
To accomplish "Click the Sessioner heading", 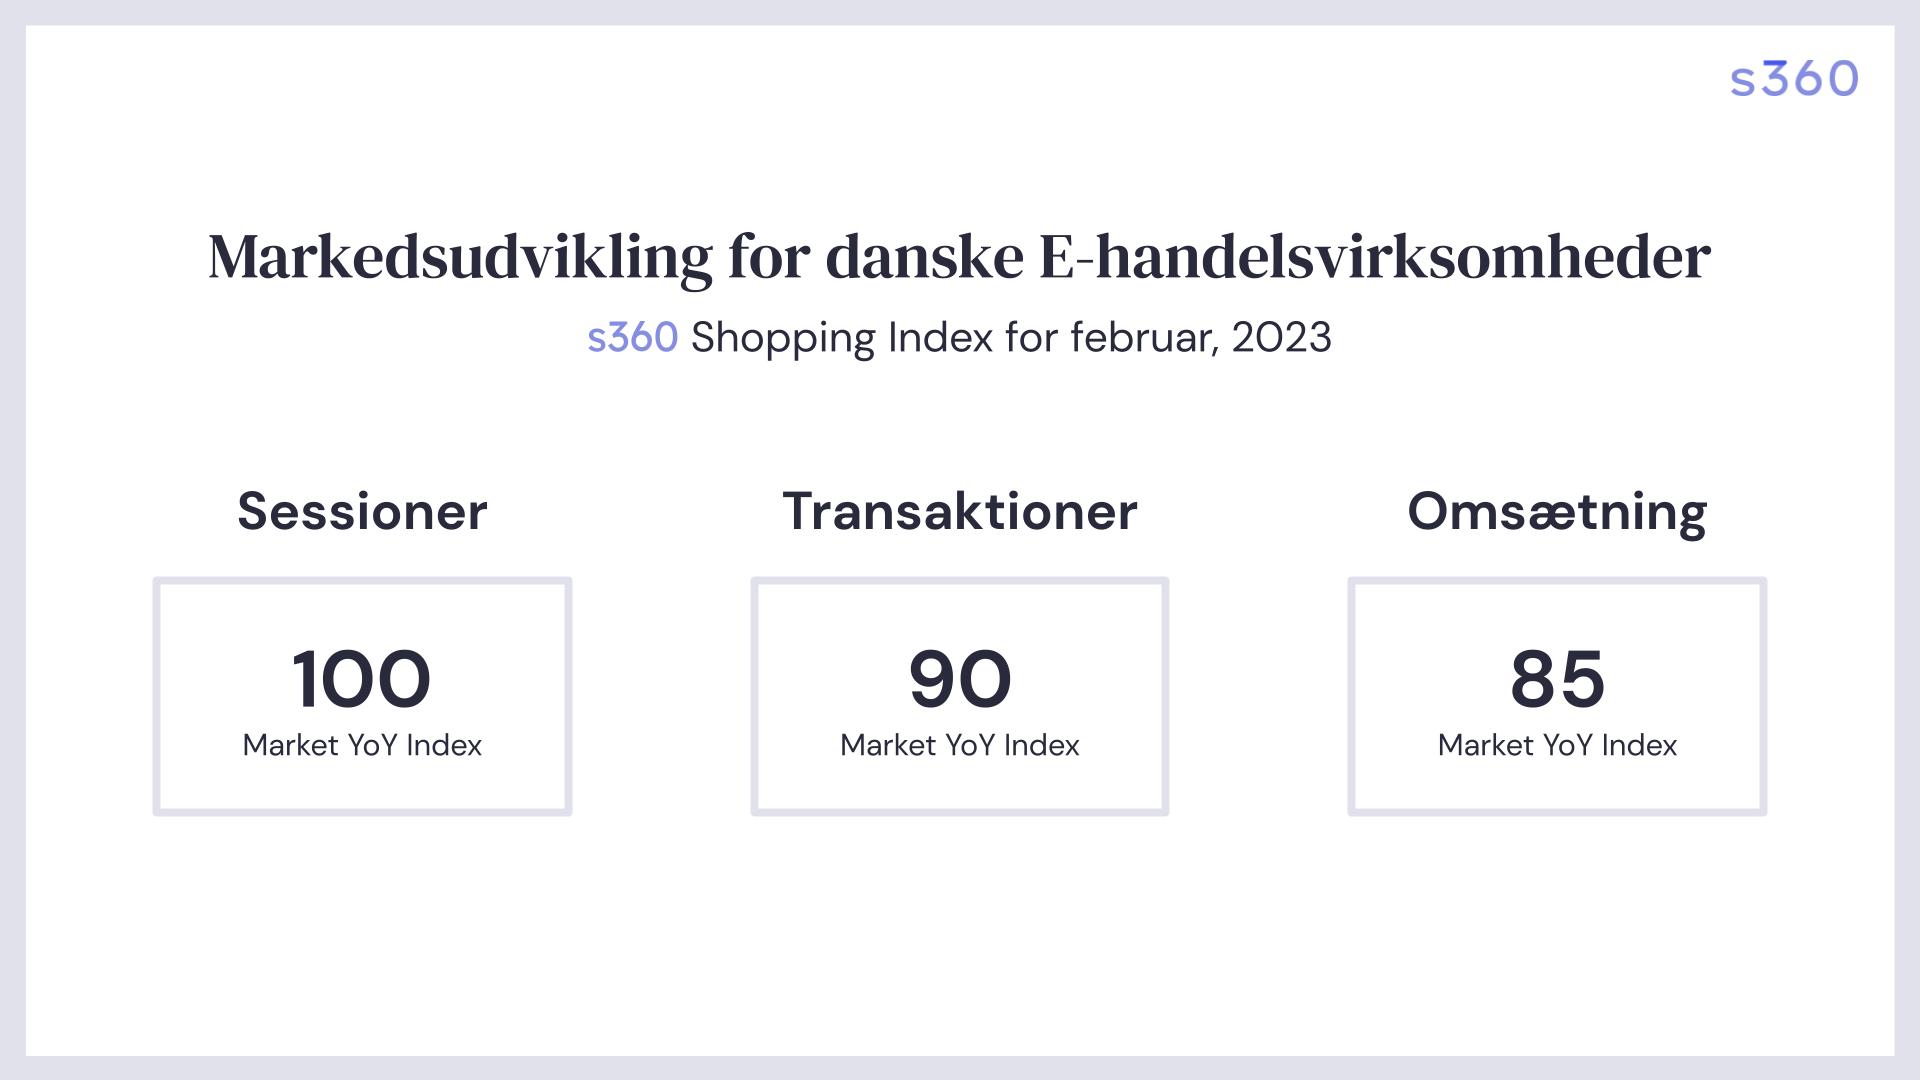I will [362, 511].
